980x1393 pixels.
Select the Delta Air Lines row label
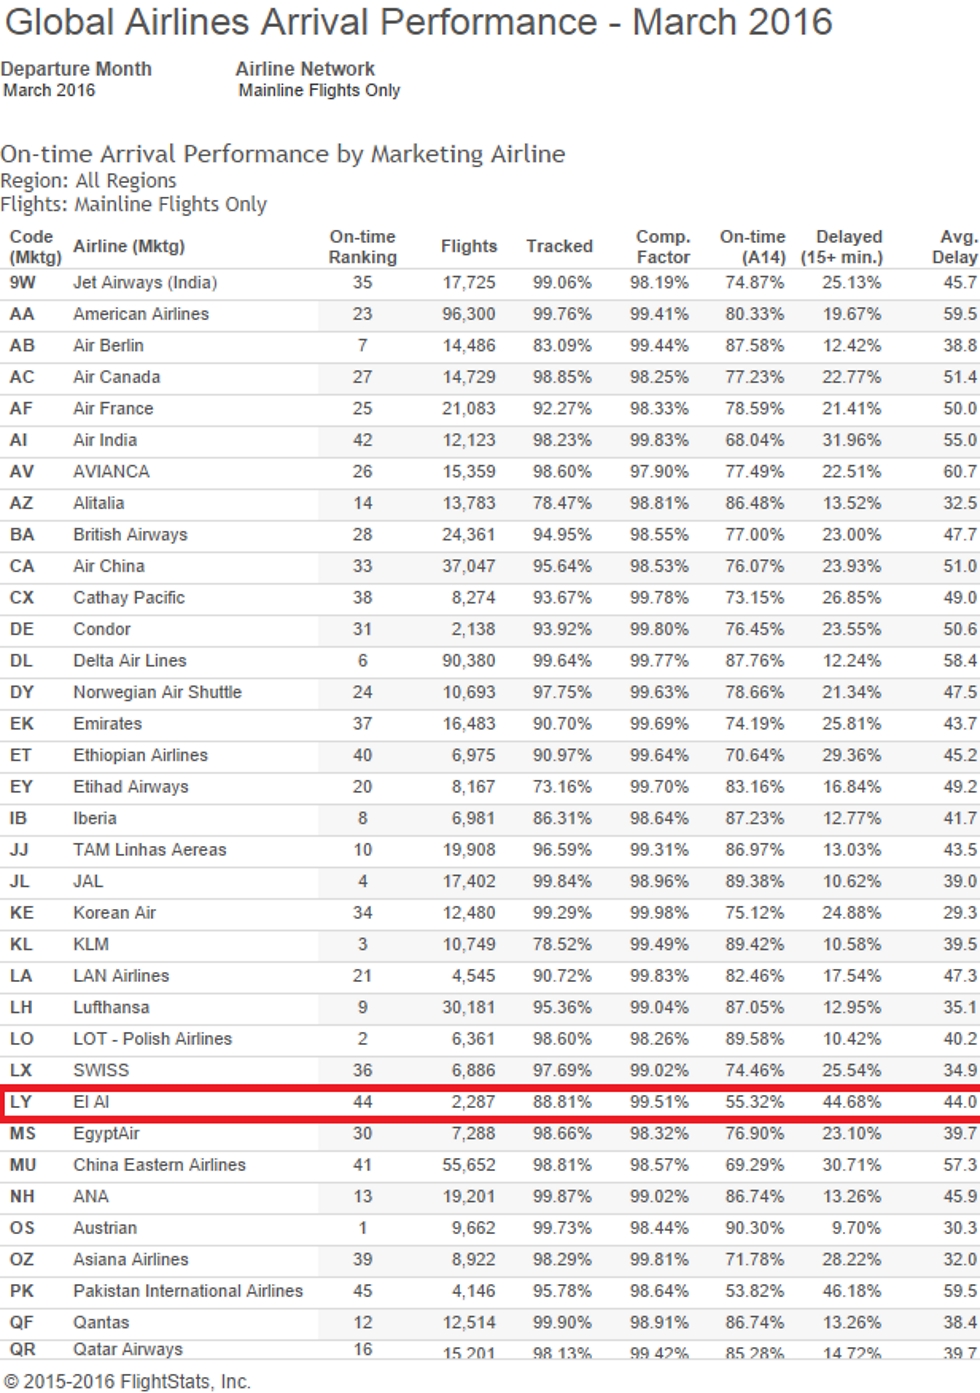pyautogui.click(x=129, y=661)
